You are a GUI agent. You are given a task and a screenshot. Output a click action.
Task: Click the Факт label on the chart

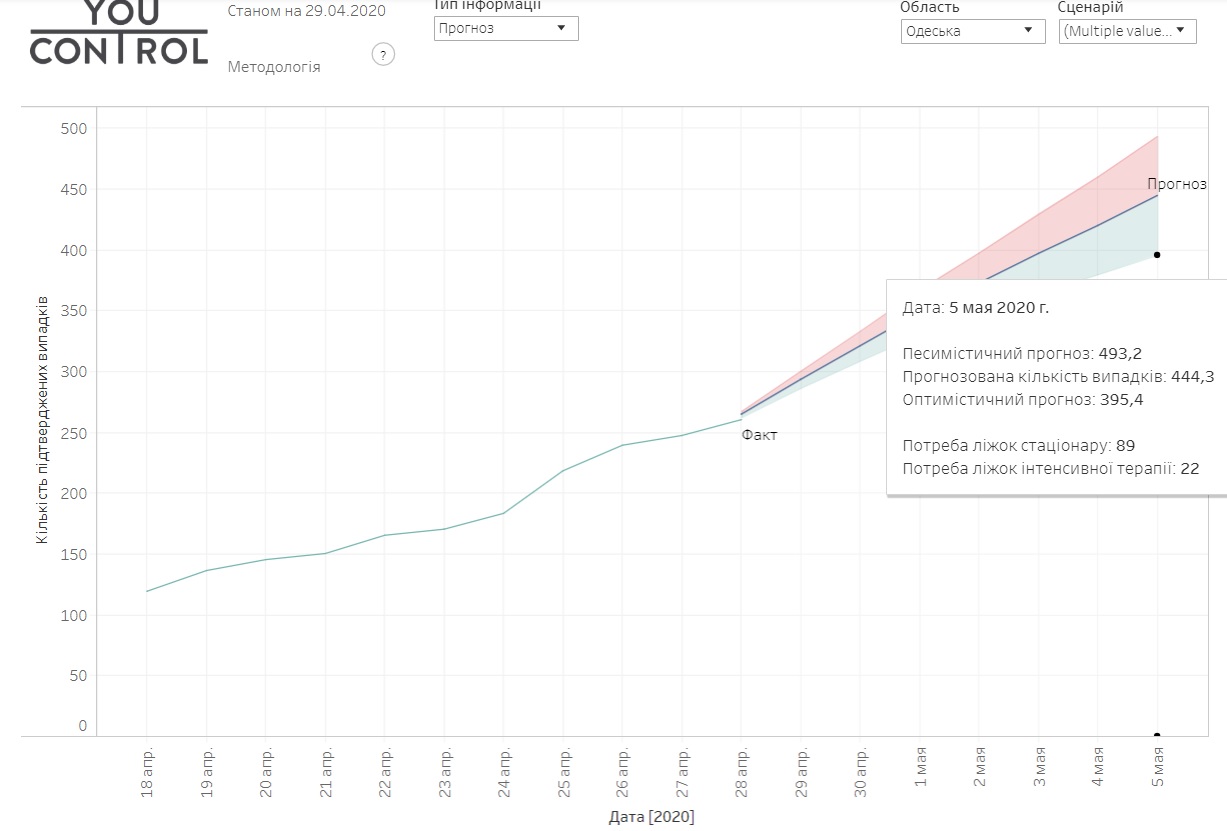[759, 435]
